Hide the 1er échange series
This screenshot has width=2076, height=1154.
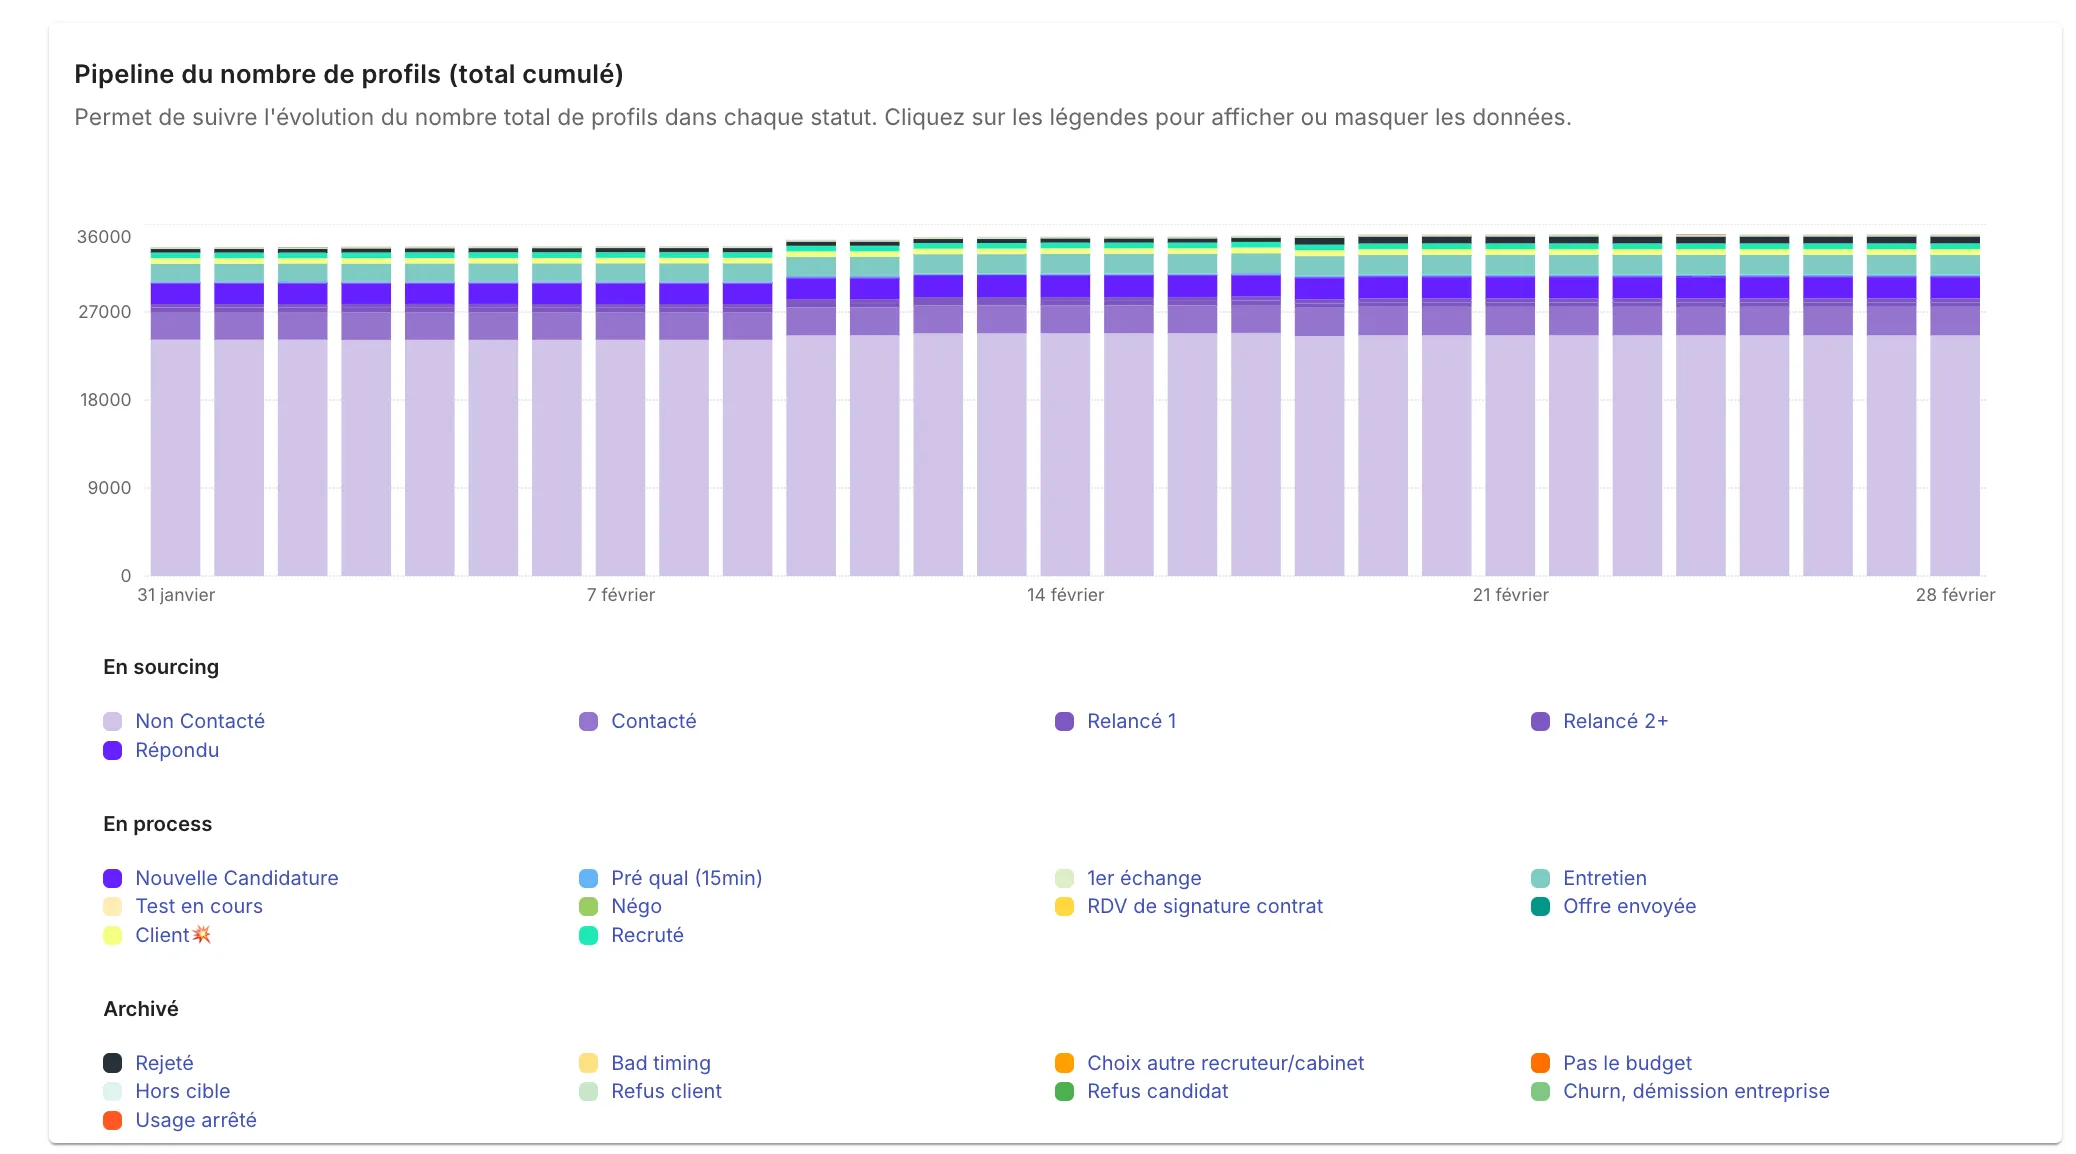click(1143, 878)
